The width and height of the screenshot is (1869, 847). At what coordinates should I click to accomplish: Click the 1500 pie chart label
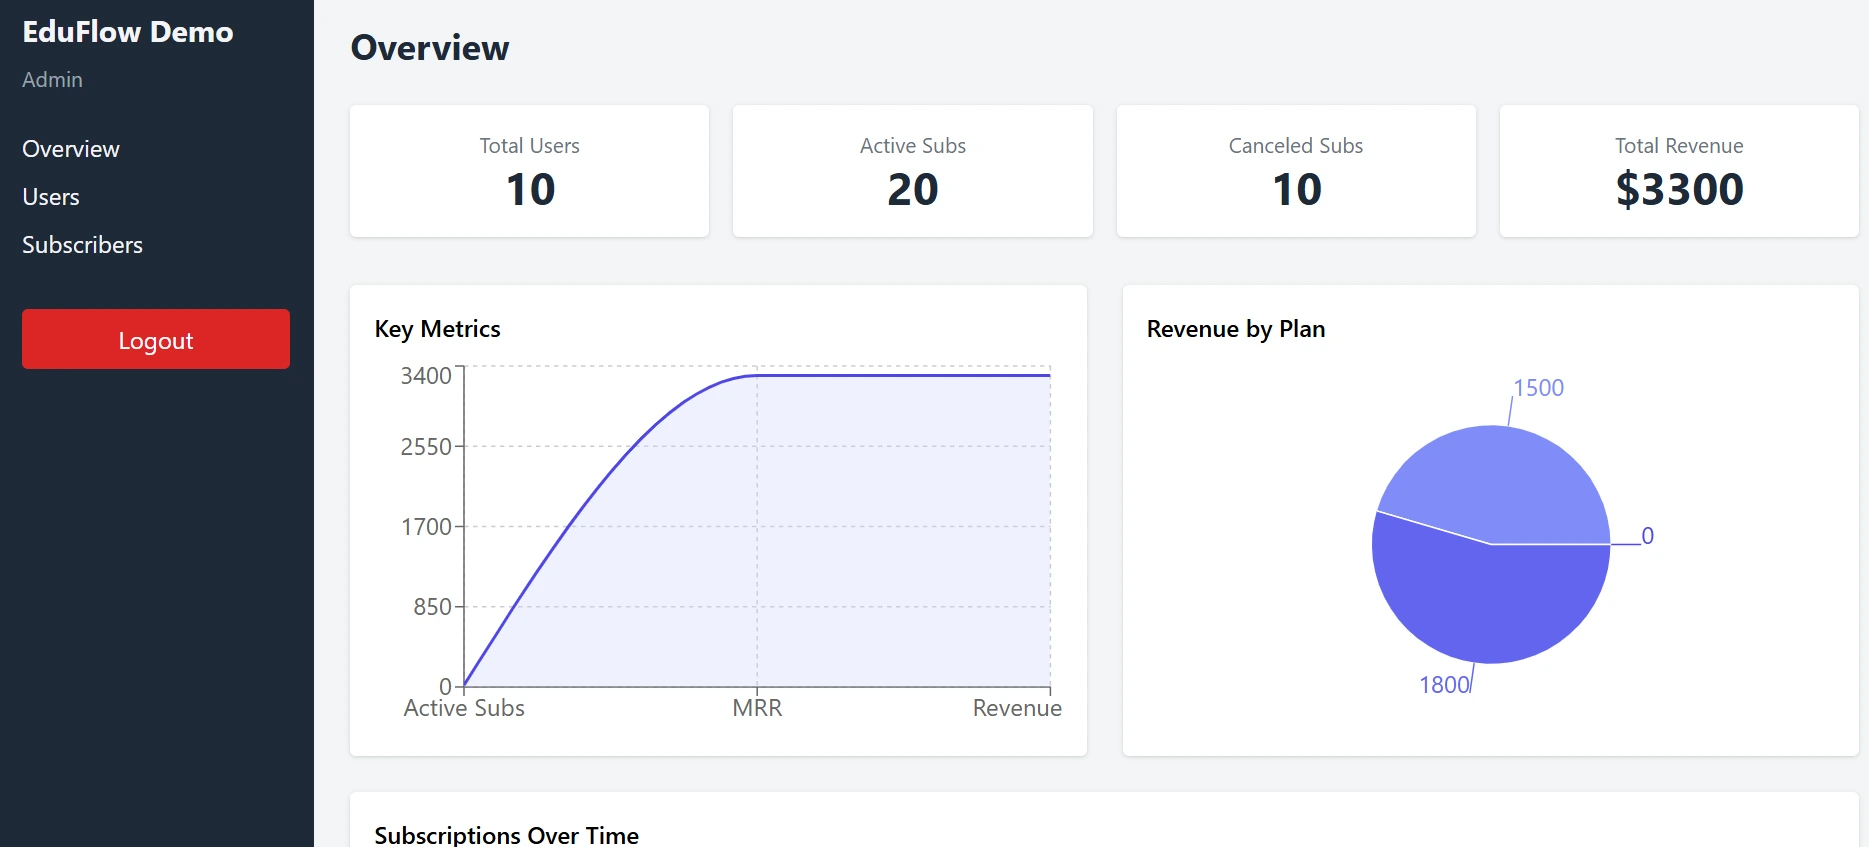[x=1538, y=388]
